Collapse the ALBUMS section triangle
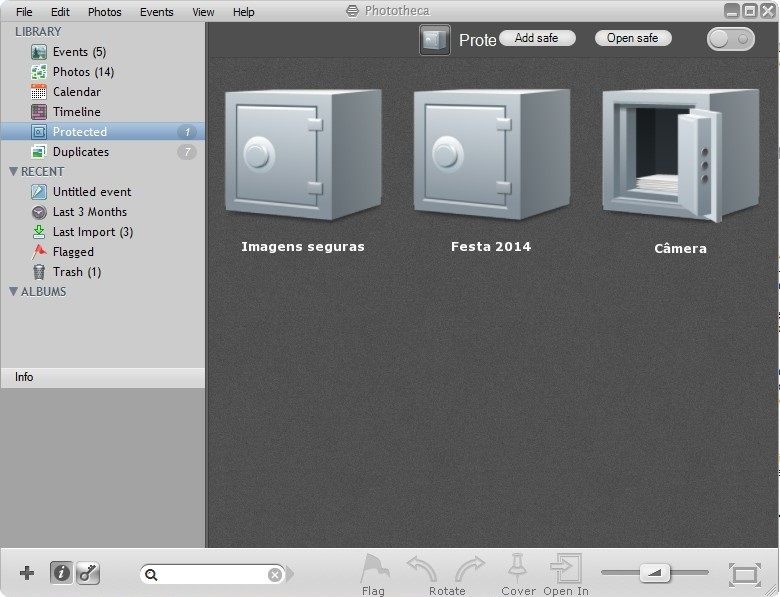 point(13,292)
